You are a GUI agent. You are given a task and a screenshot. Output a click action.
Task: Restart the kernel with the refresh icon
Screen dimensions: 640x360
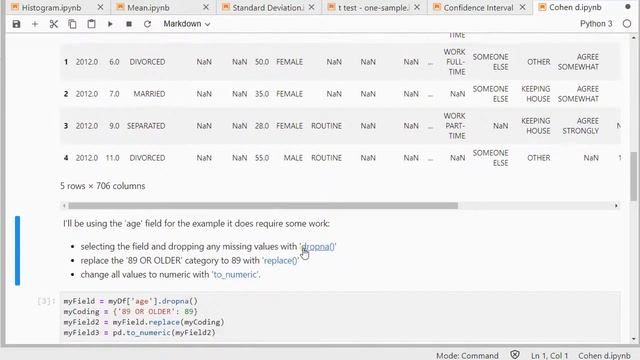pyautogui.click(x=147, y=24)
